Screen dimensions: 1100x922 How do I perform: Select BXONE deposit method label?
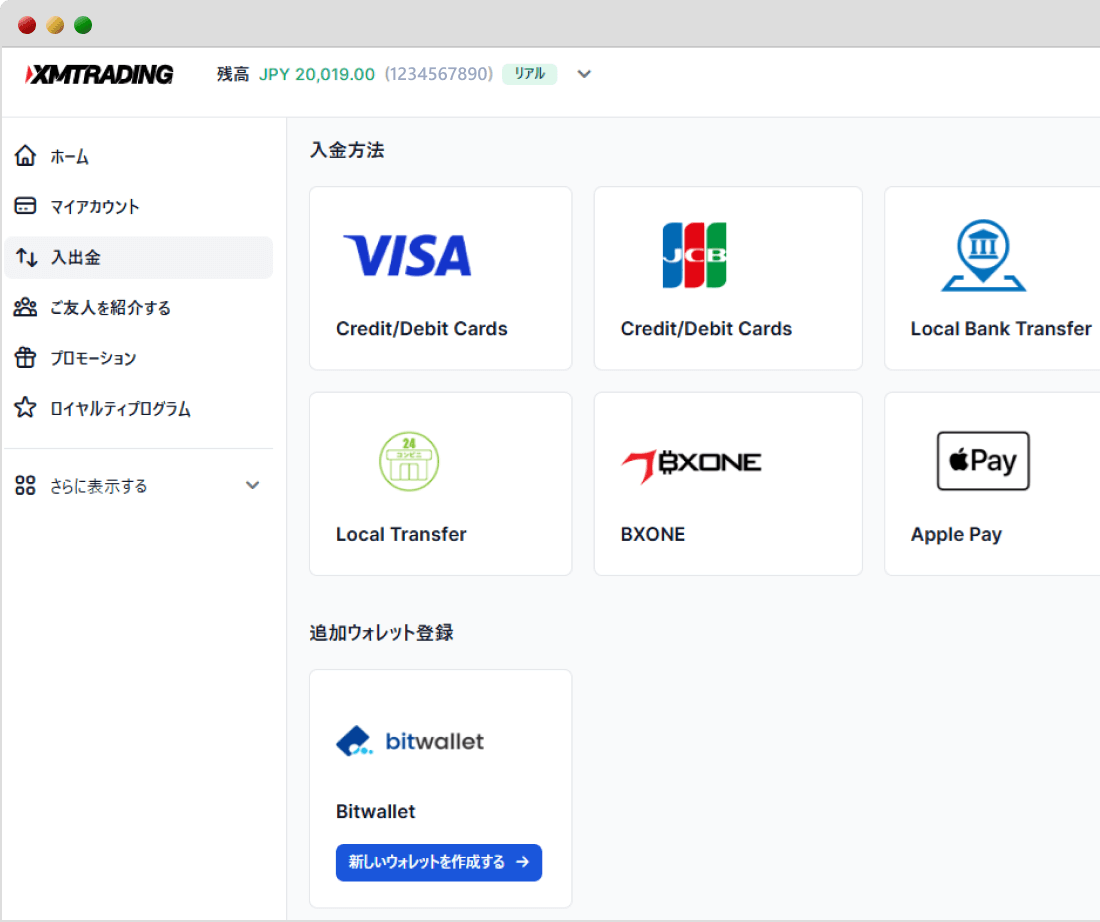tap(653, 534)
